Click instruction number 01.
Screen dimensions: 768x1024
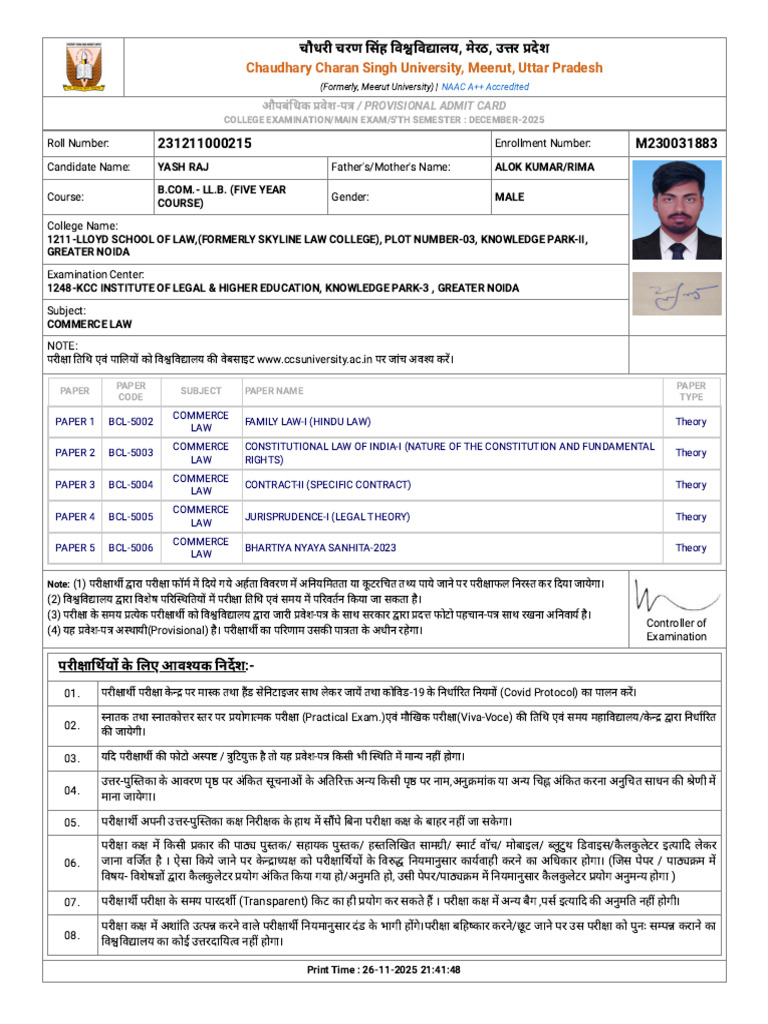pyautogui.click(x=72, y=693)
